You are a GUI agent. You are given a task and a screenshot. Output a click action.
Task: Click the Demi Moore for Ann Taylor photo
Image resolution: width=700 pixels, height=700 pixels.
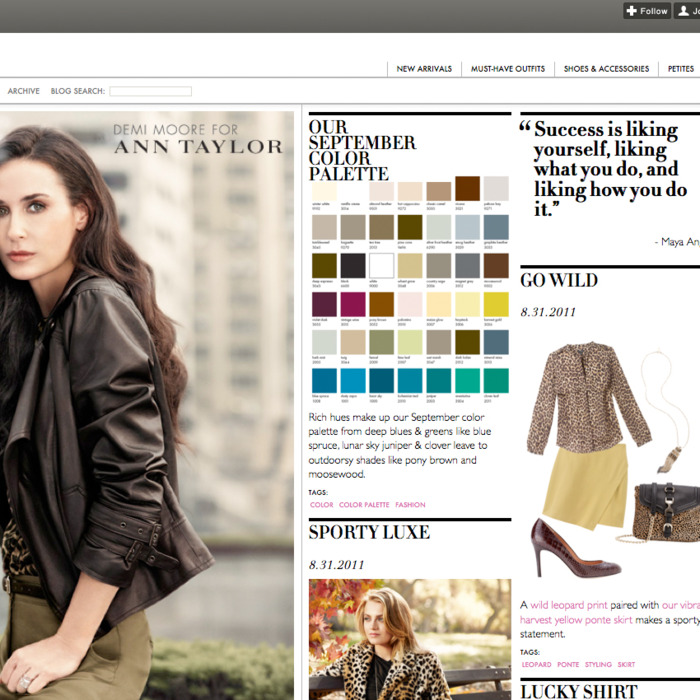point(147,405)
